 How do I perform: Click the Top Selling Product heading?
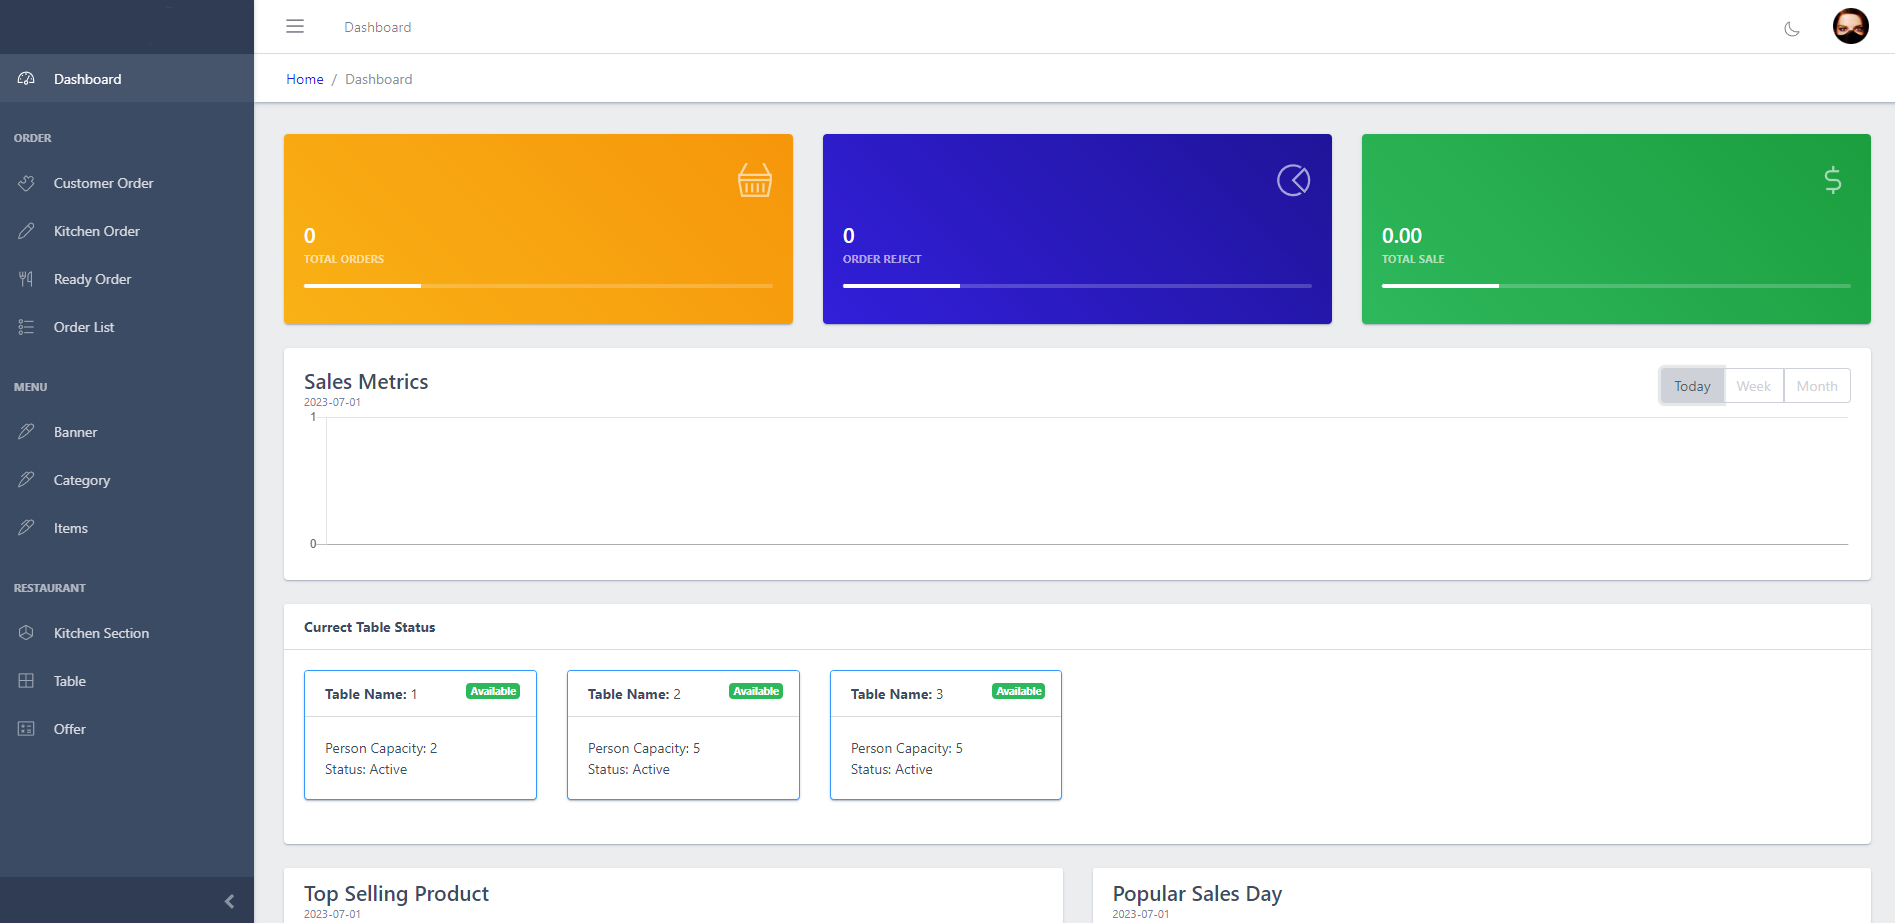point(396,894)
